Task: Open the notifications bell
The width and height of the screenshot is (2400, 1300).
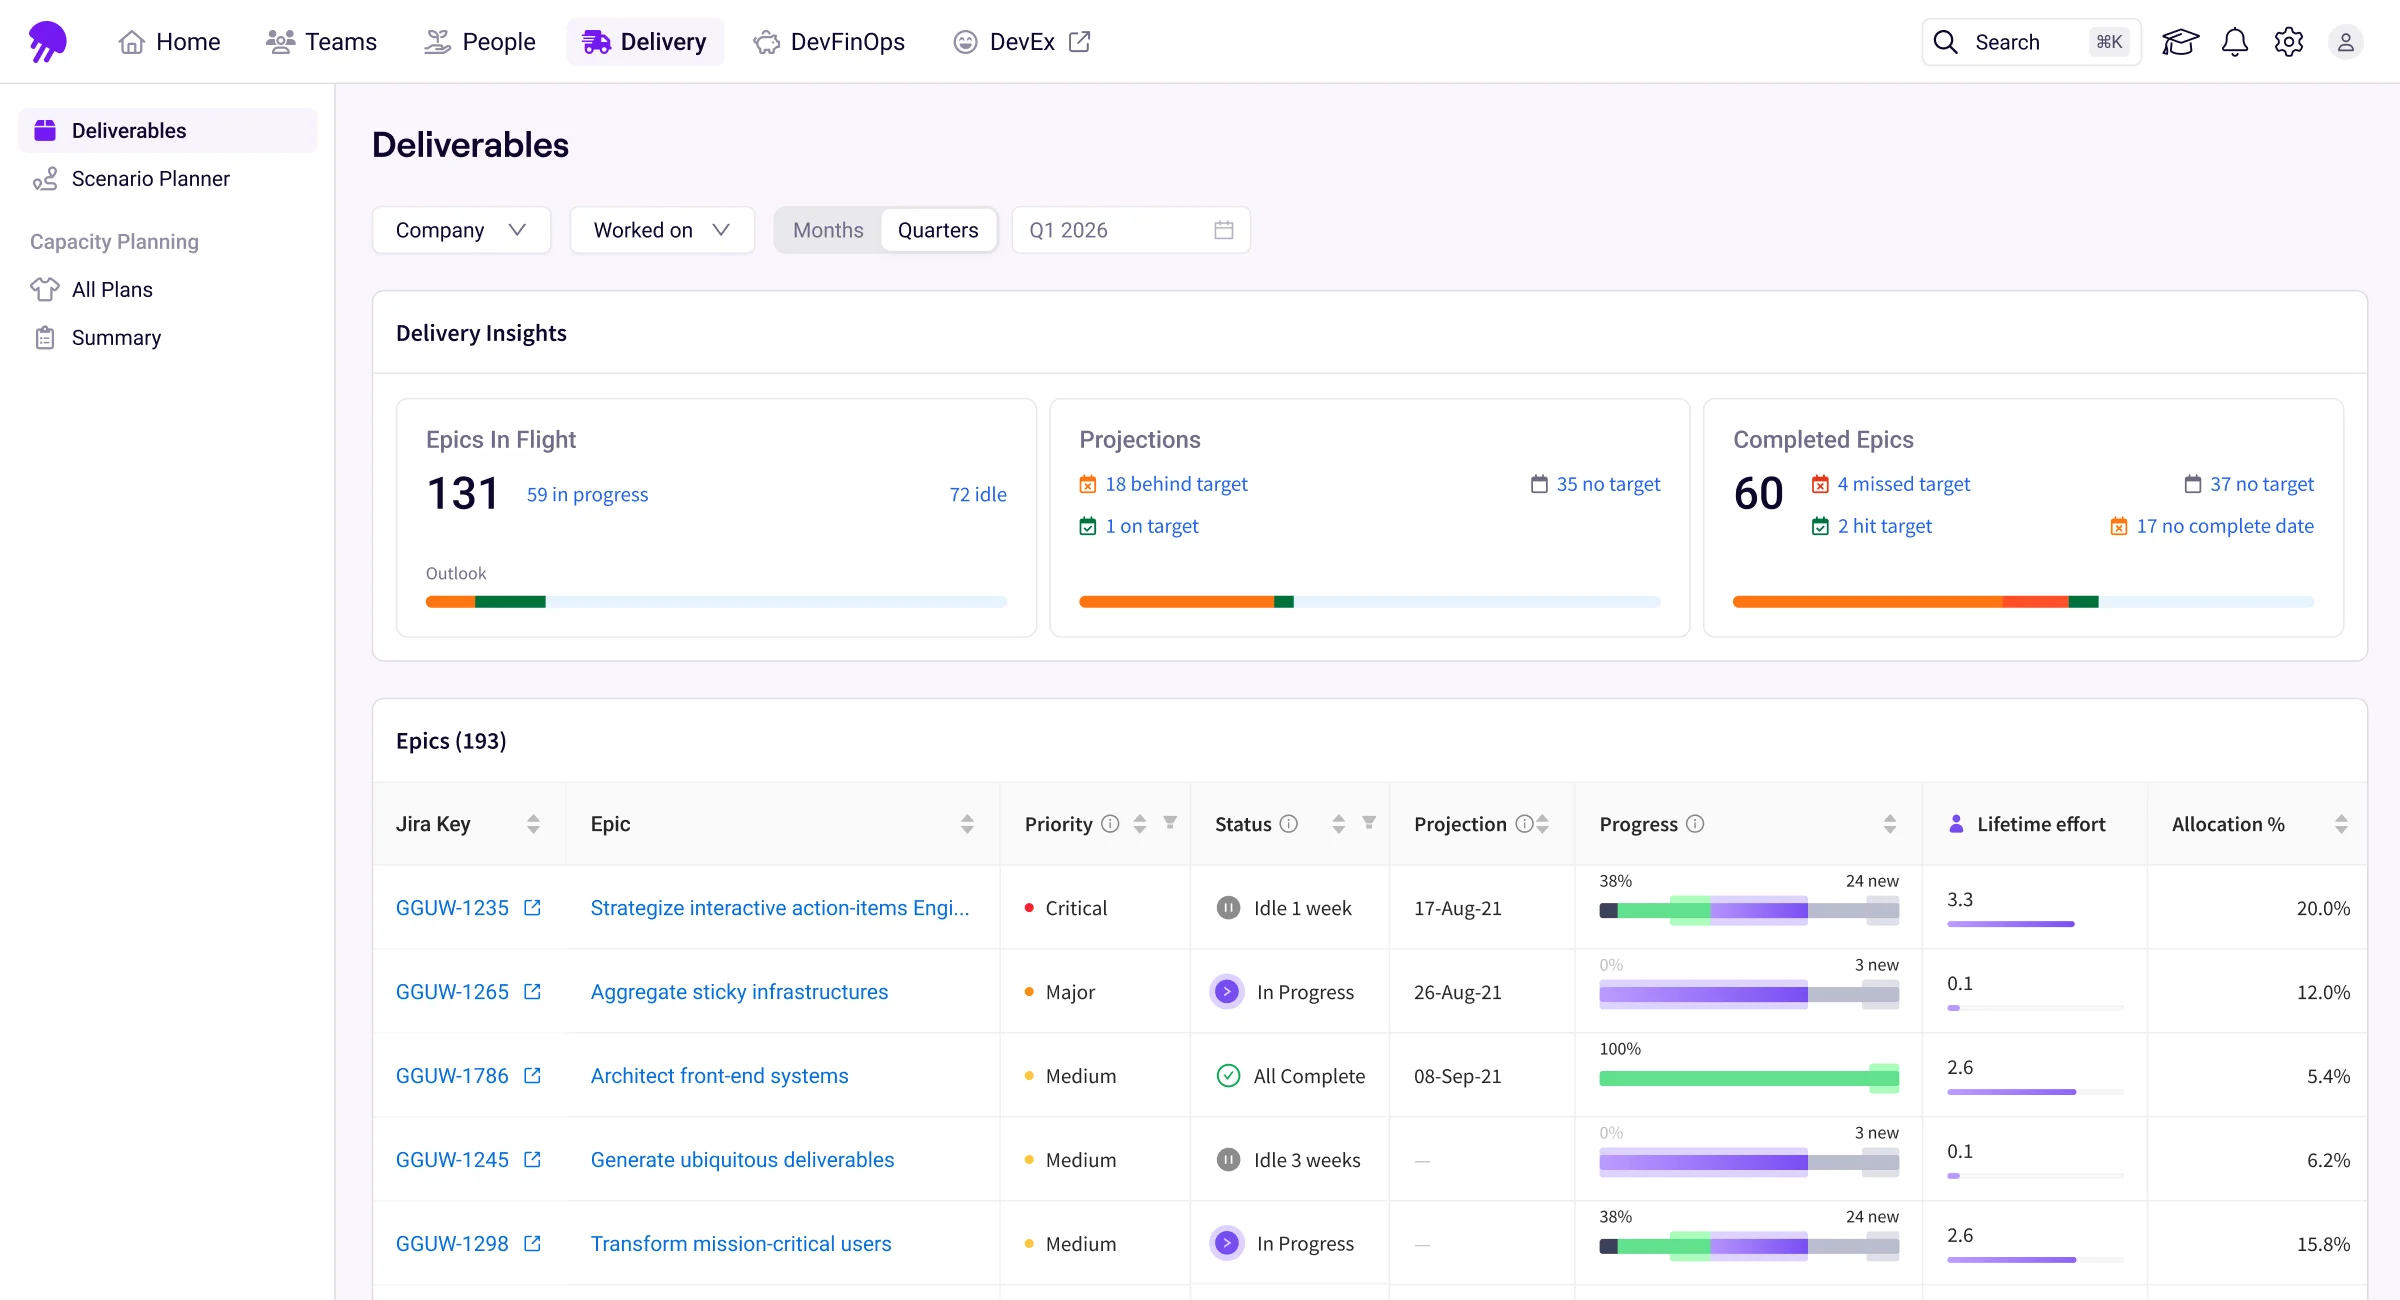Action: pyautogui.click(x=2235, y=42)
